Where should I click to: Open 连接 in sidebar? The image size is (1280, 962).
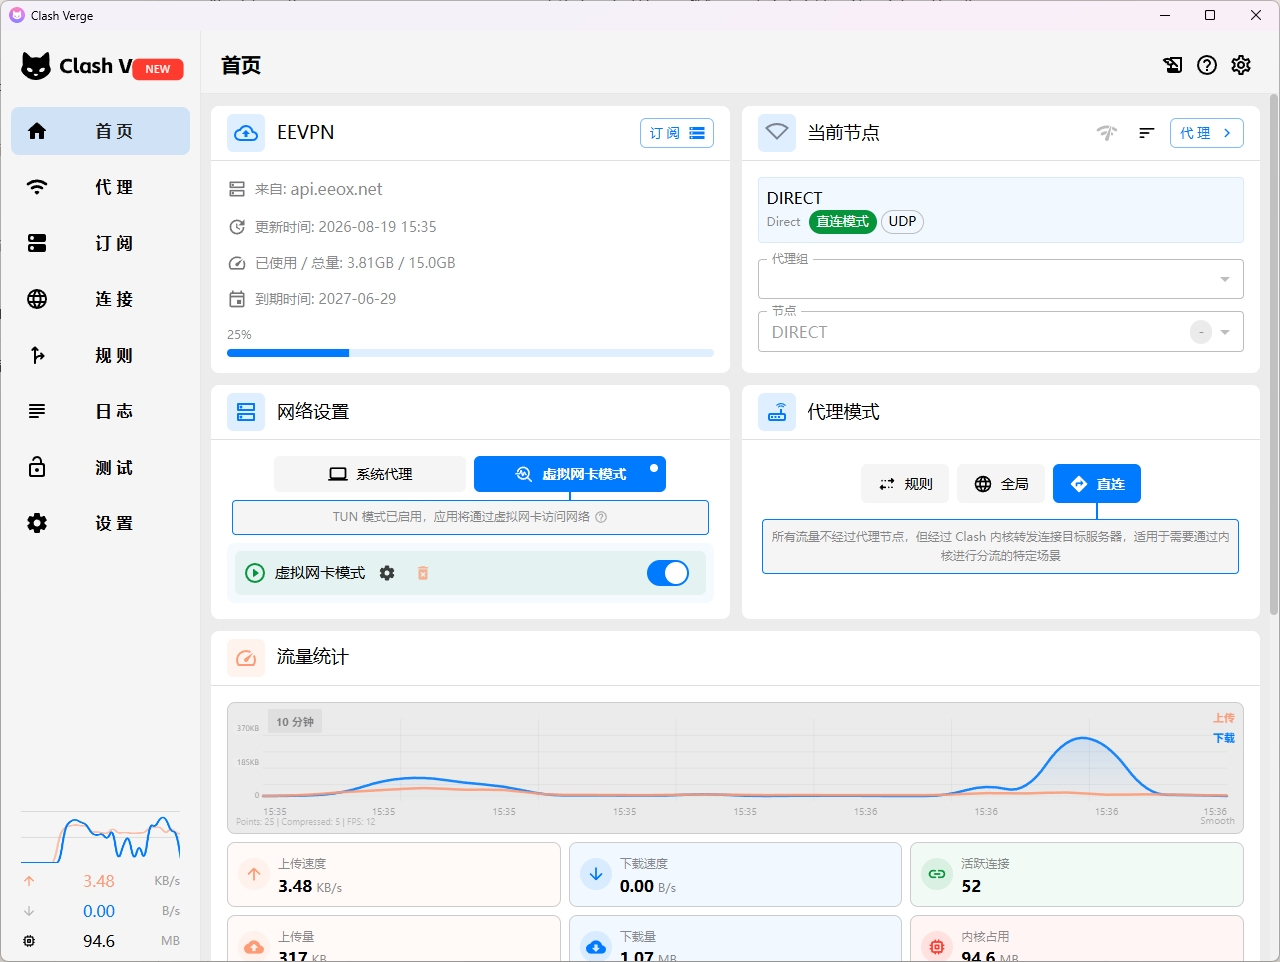click(100, 299)
